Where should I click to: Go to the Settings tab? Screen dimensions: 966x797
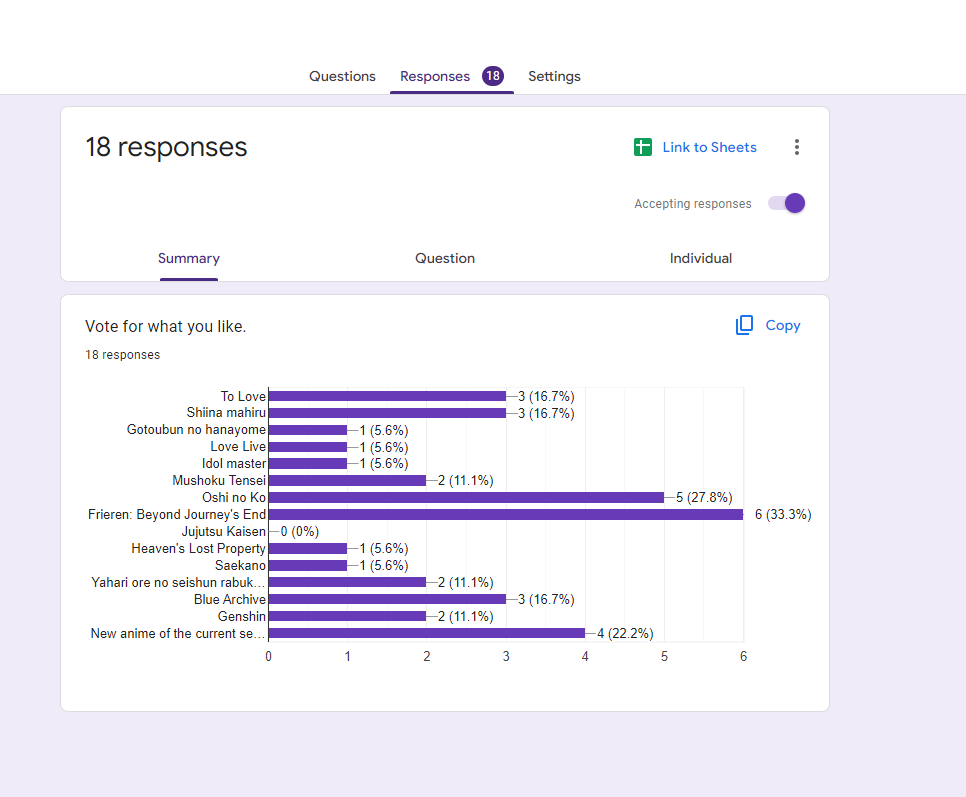tap(554, 76)
